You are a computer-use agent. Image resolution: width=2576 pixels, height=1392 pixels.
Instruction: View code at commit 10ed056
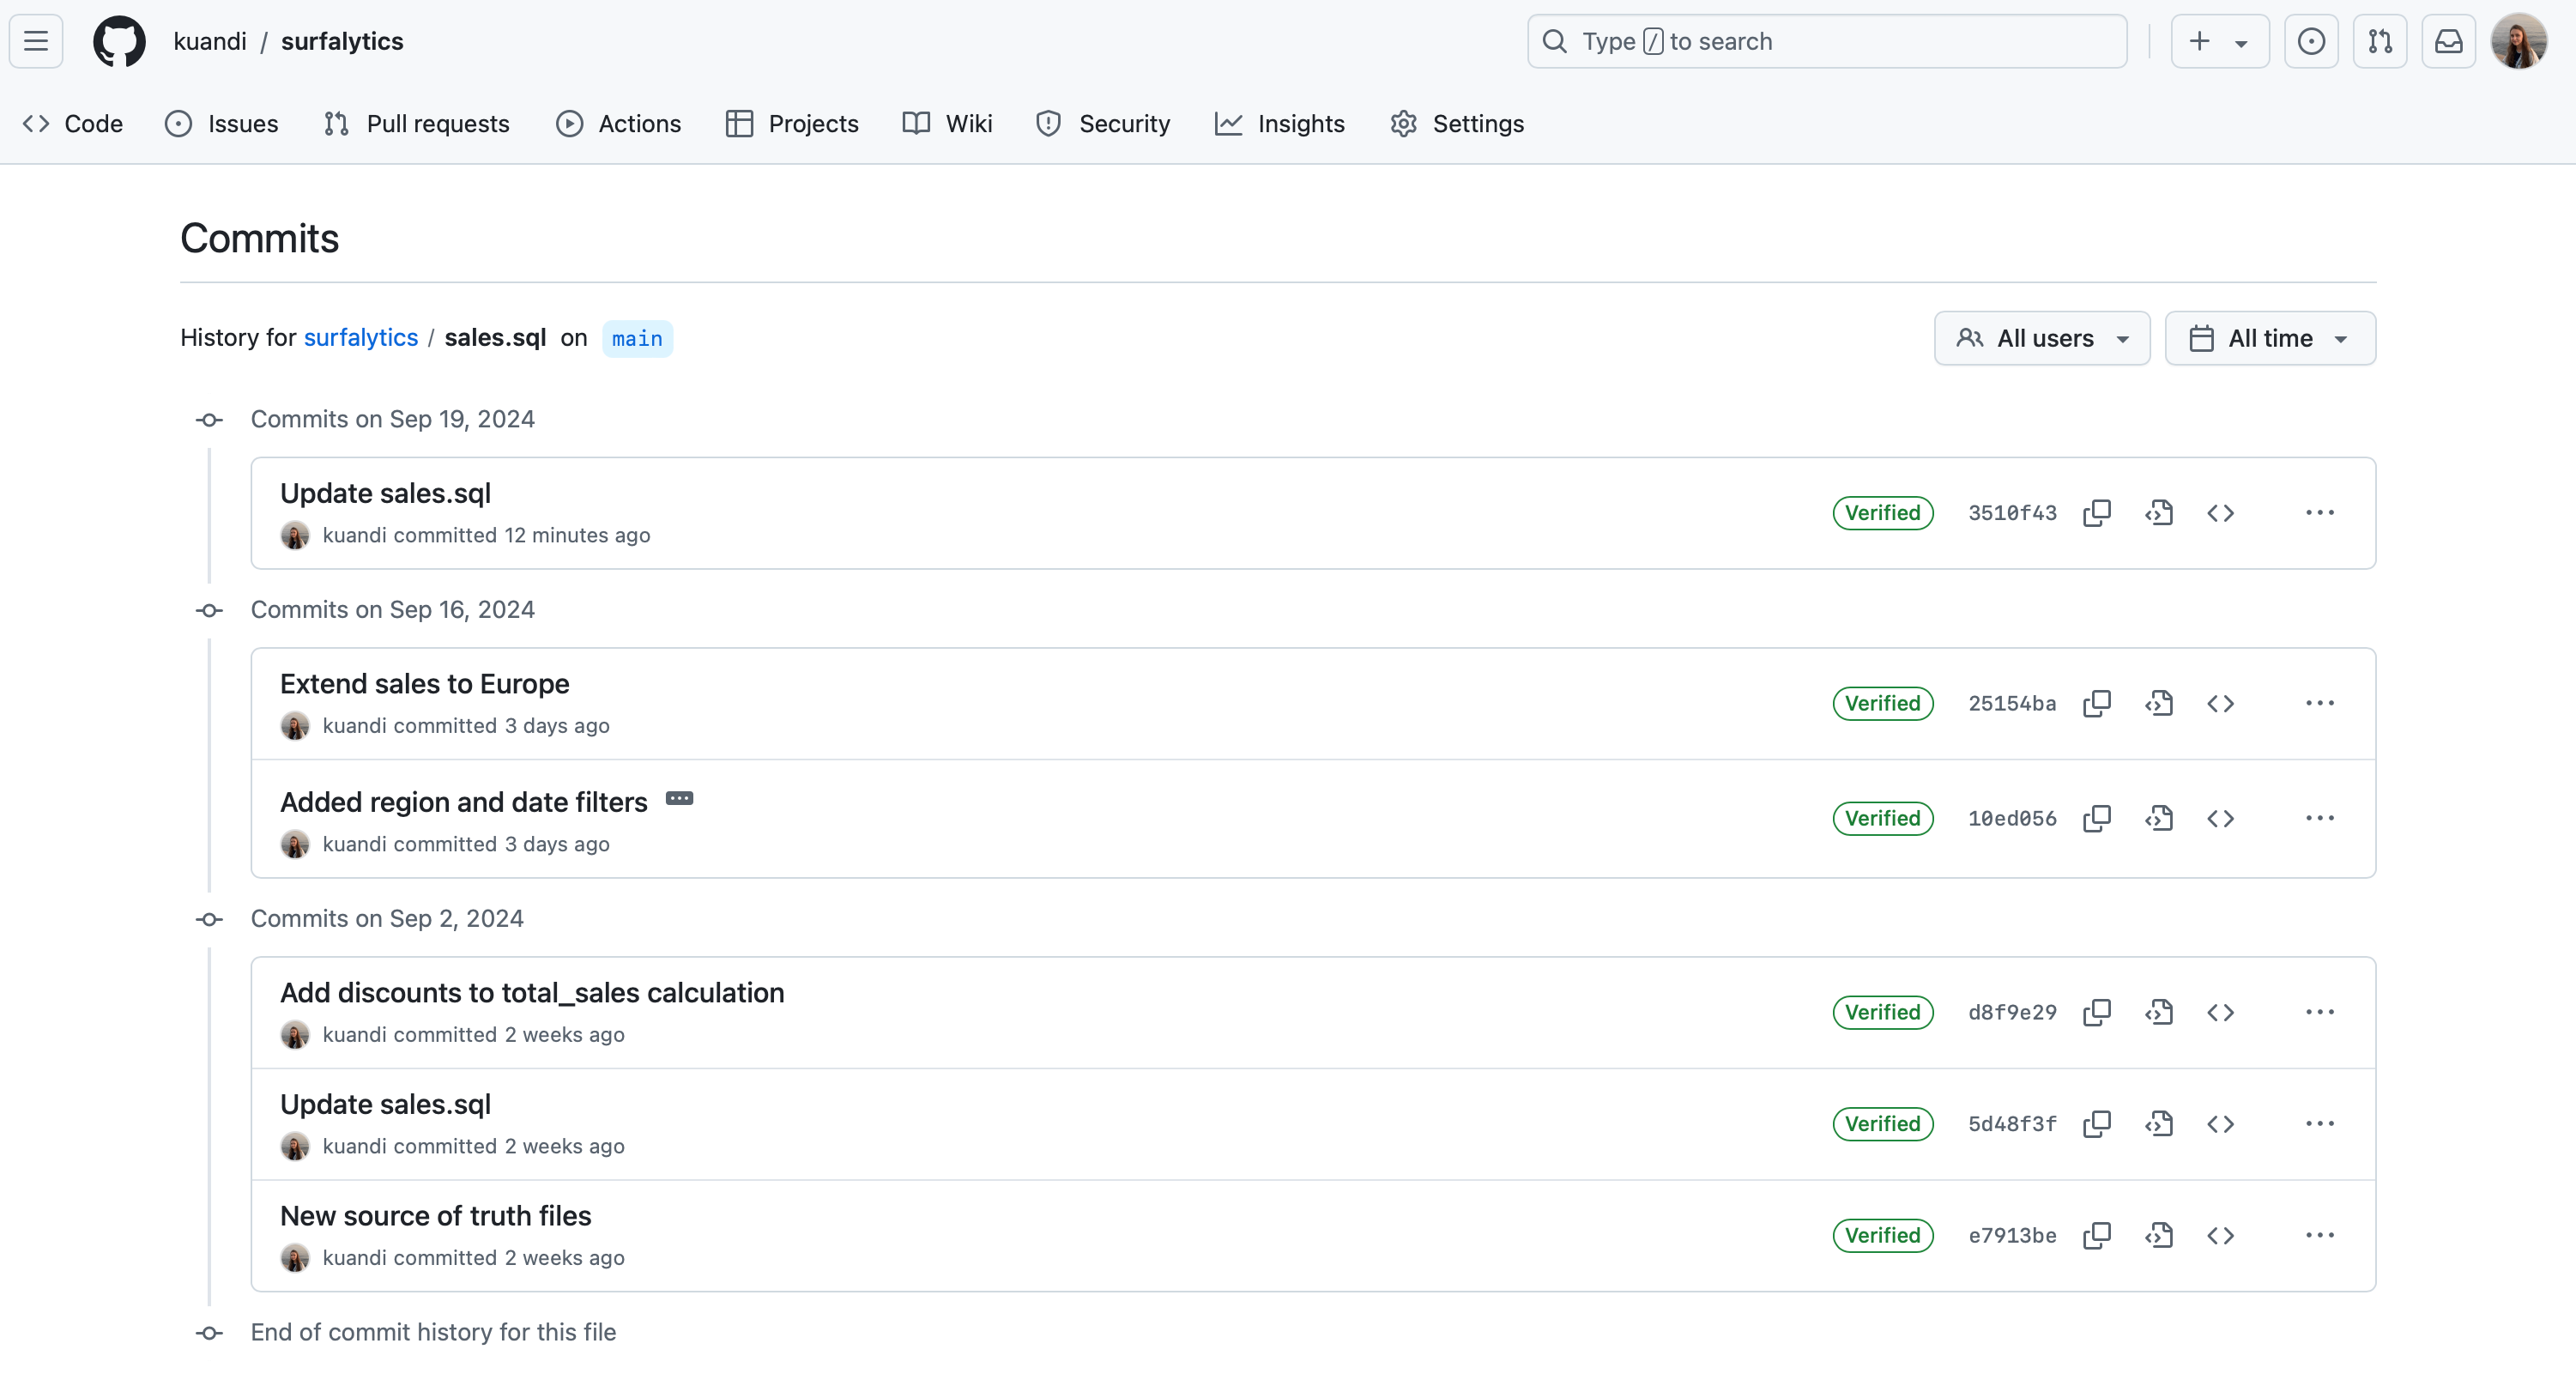point(2159,819)
